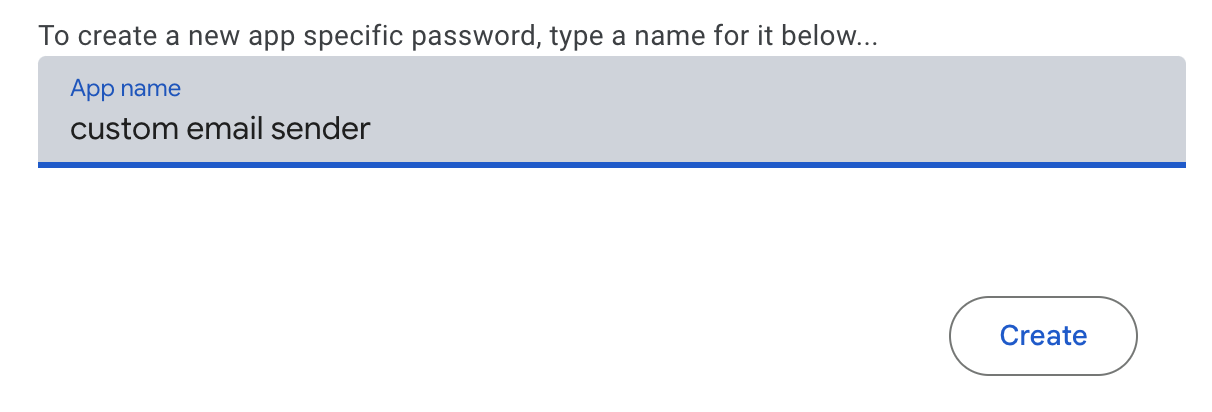The height and width of the screenshot is (412, 1212).
Task: Click the floating "App name" label
Action: (125, 88)
